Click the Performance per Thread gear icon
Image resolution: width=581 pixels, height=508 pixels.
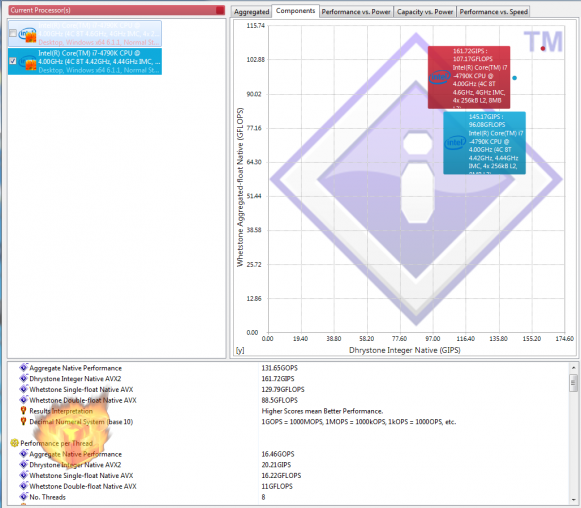click(14, 443)
